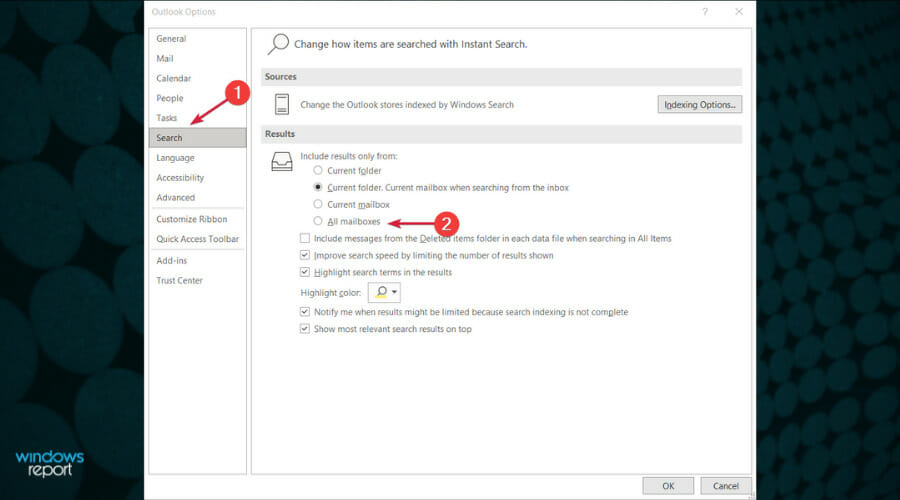Viewport: 900px width, 500px height.
Task: Click the Outlook Options window title
Action: pyautogui.click(x=184, y=11)
